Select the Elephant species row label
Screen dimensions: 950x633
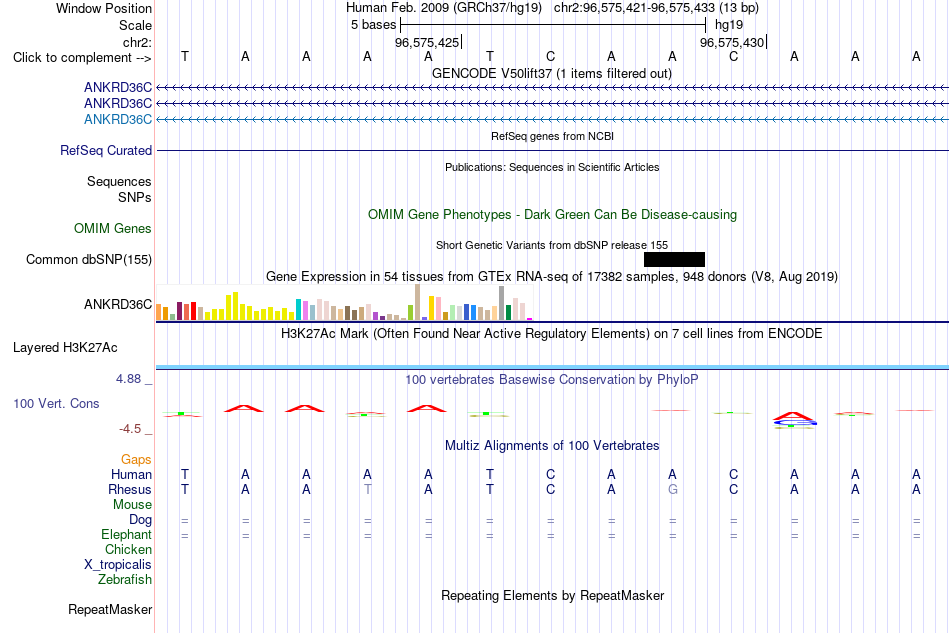pos(126,534)
